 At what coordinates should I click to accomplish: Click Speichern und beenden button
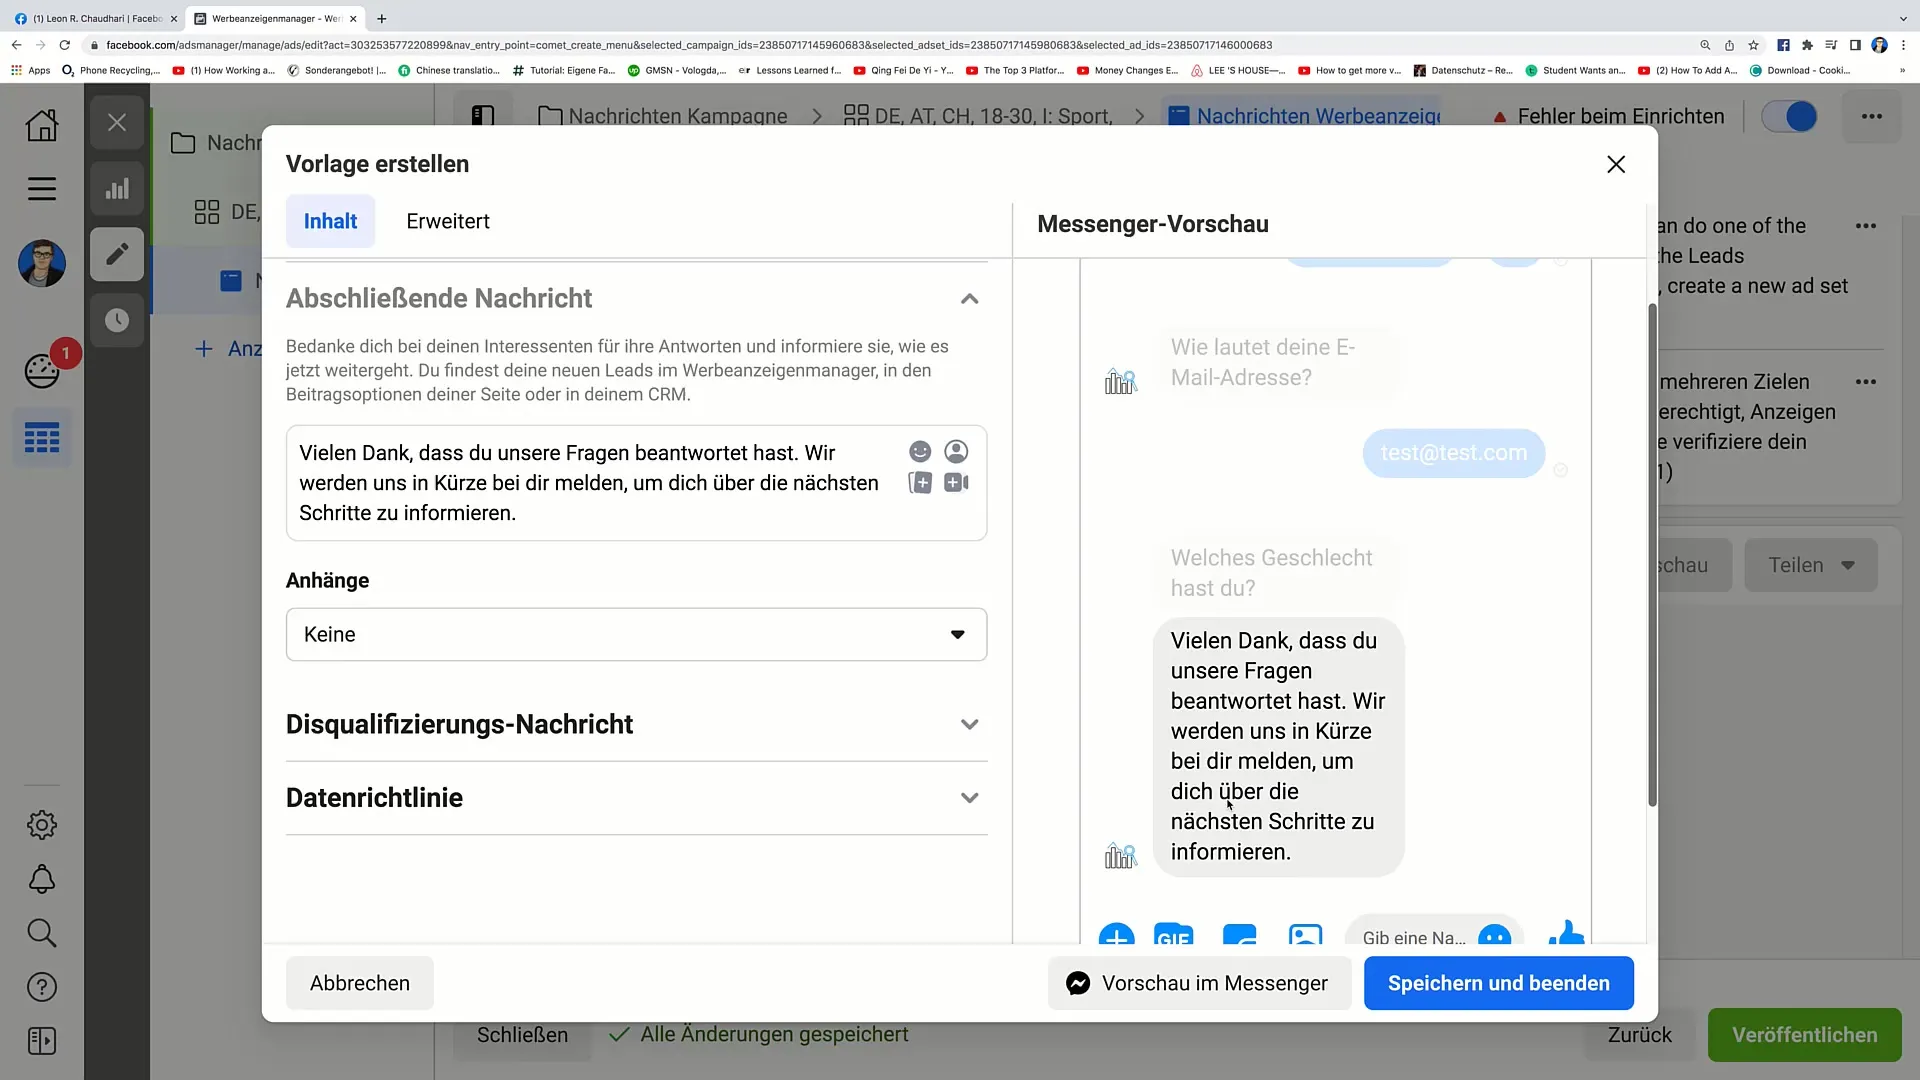click(1499, 982)
